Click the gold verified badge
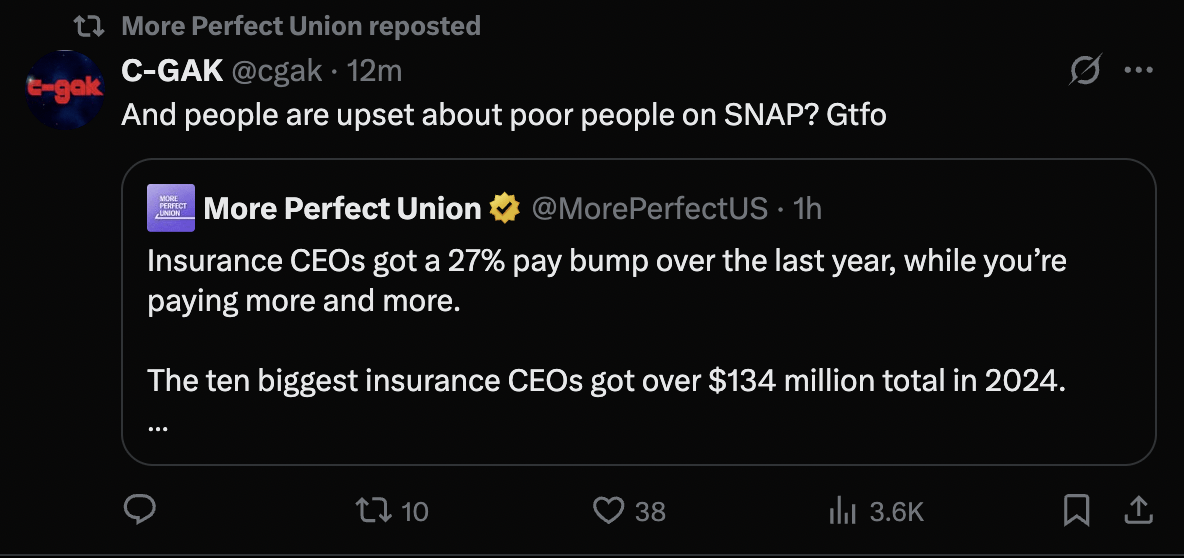1184x558 pixels. [x=505, y=208]
